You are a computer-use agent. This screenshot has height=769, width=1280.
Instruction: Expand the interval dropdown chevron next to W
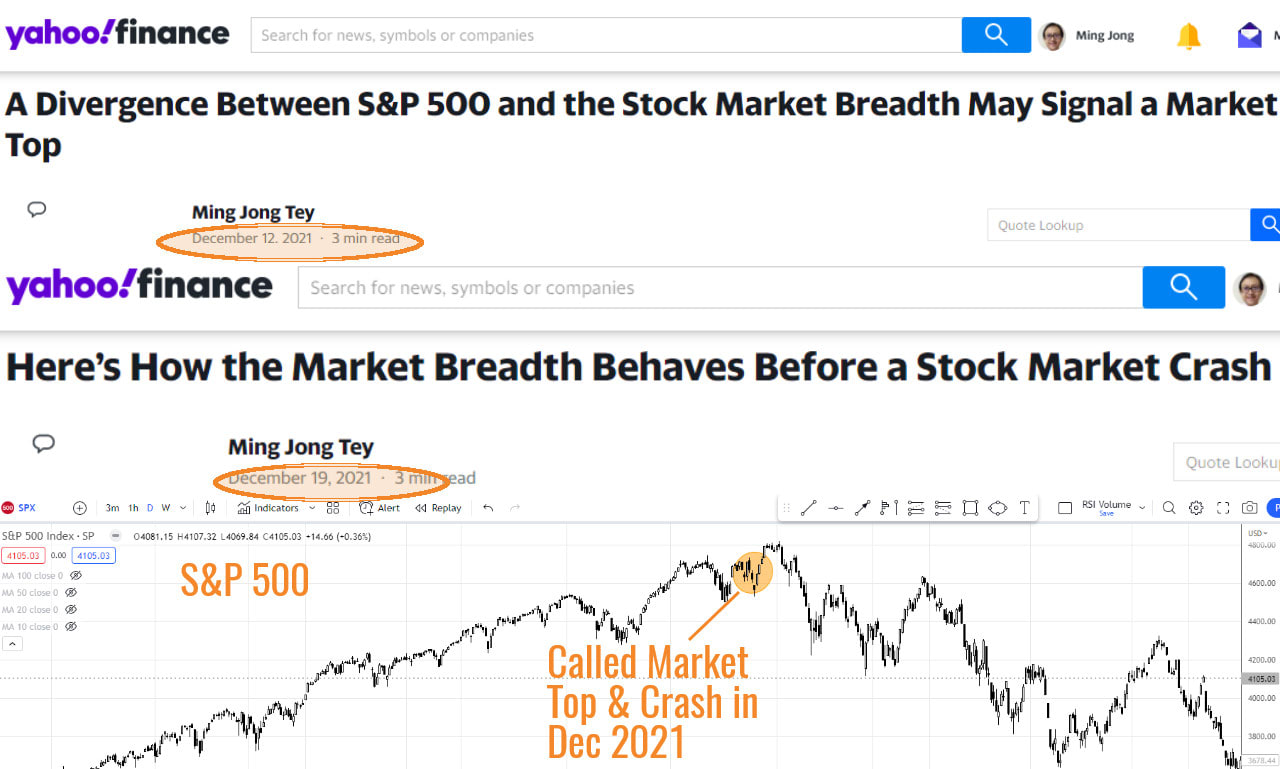[x=181, y=508]
